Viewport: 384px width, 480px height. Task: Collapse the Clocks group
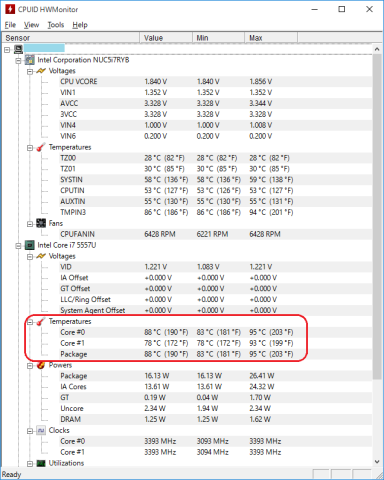(30, 431)
